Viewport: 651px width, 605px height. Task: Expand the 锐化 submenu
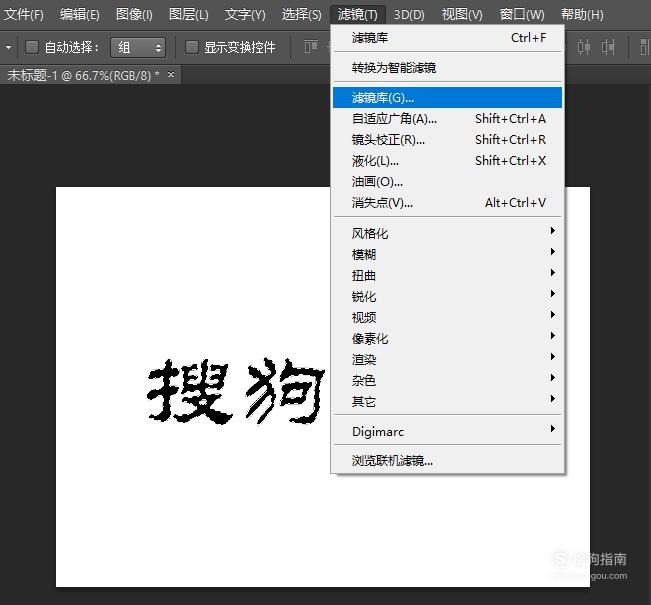(447, 296)
